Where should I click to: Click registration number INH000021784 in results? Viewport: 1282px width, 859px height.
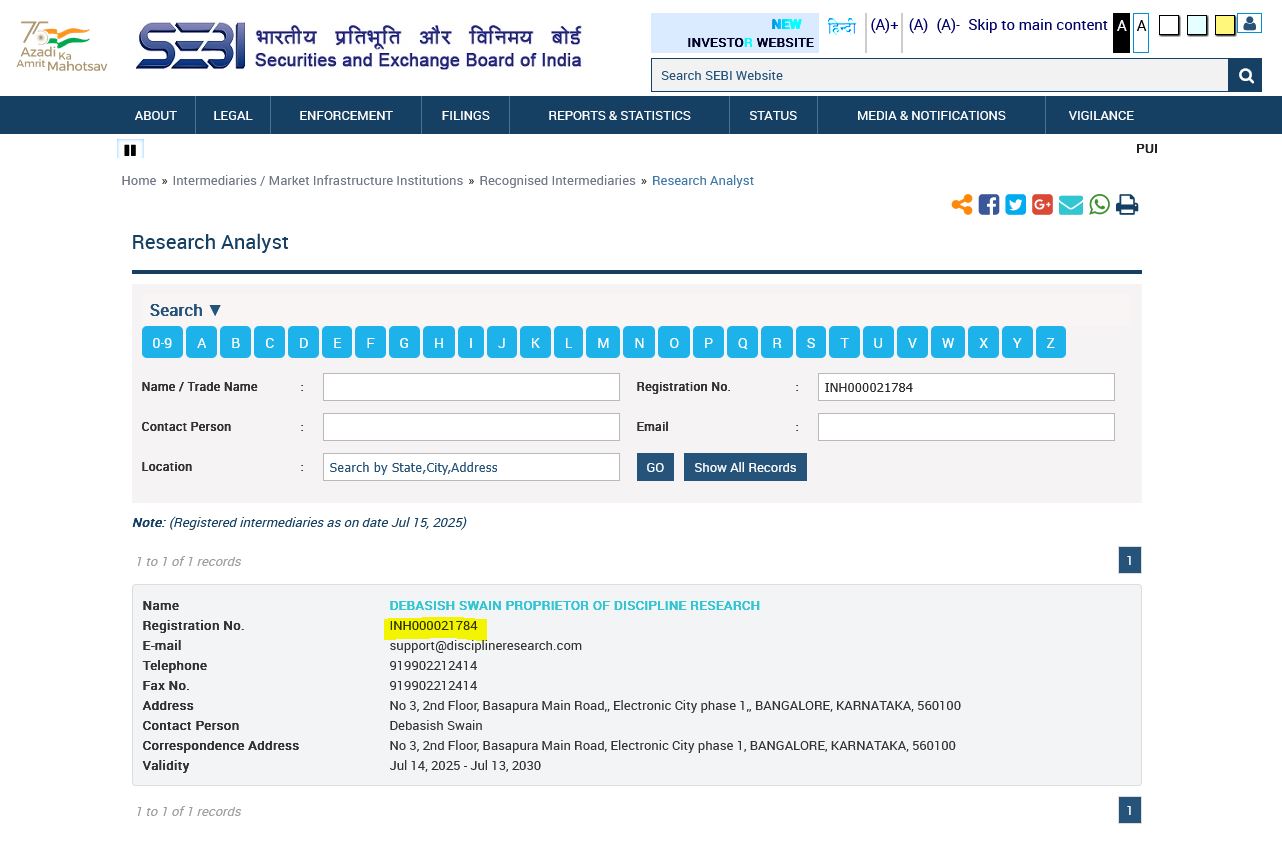point(433,626)
